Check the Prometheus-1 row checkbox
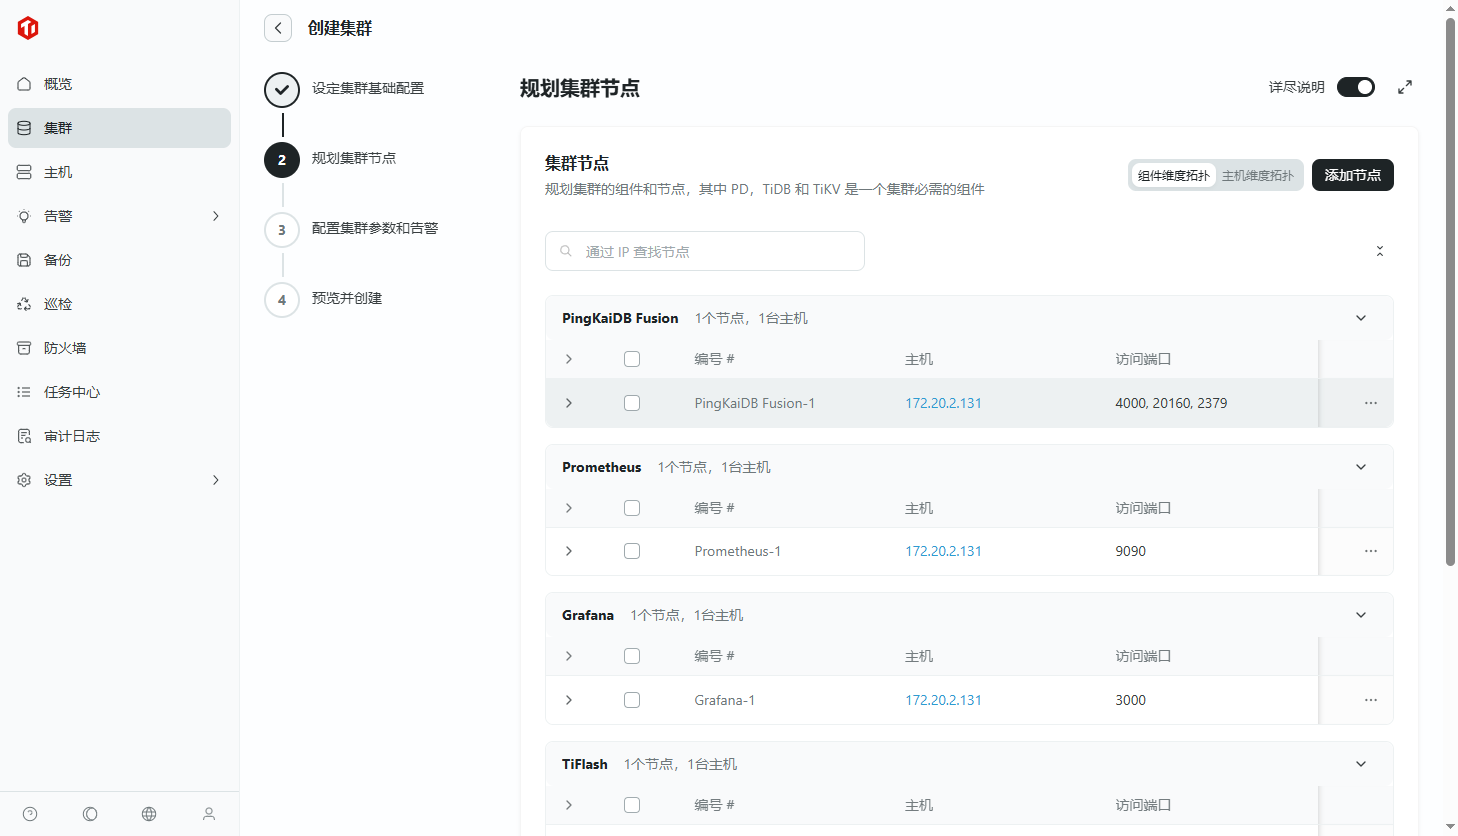The image size is (1458, 836). pyautogui.click(x=632, y=551)
